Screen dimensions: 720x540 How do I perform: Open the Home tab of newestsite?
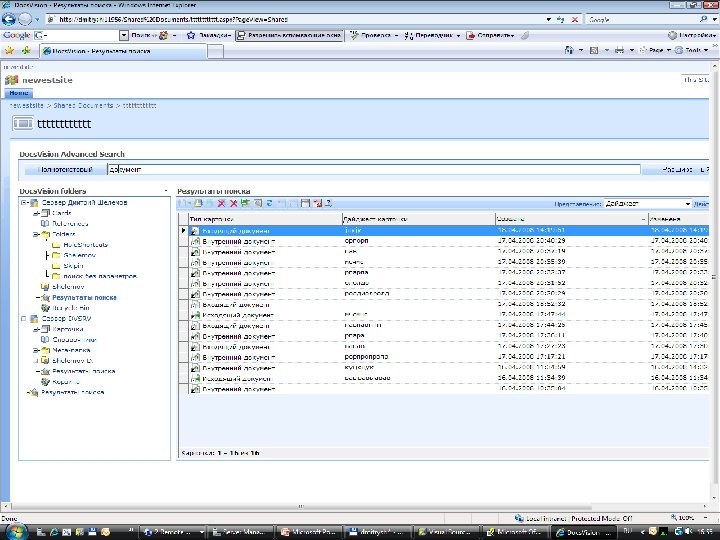tap(19, 93)
